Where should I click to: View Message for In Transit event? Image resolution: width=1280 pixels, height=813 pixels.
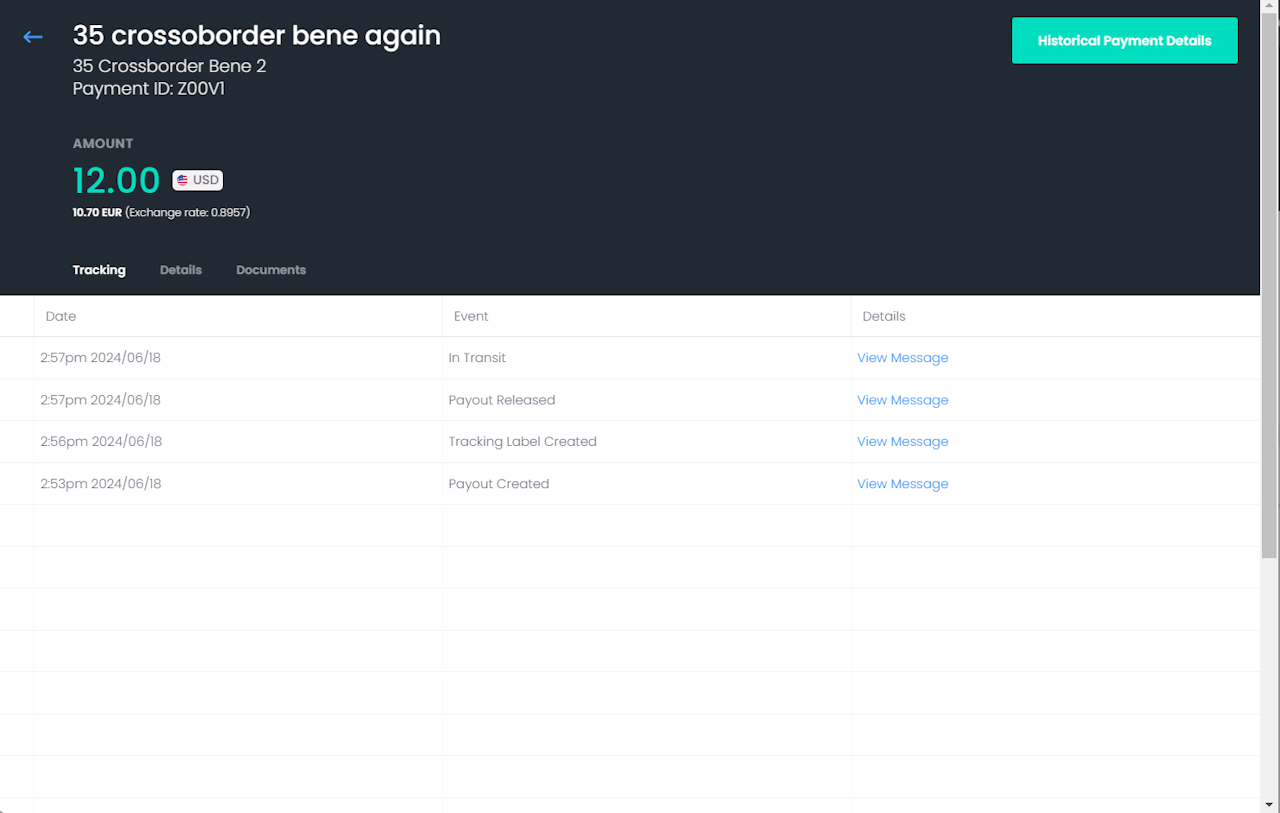[902, 358]
